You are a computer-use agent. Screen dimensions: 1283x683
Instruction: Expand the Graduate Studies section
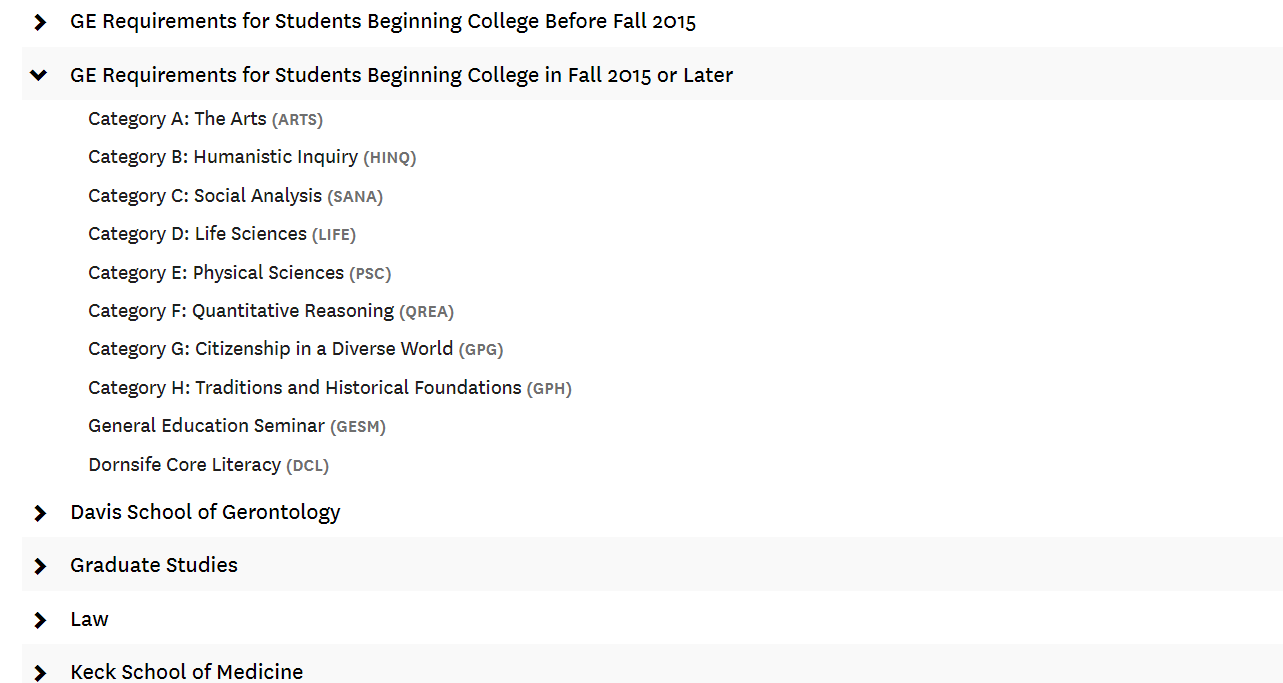click(x=153, y=565)
